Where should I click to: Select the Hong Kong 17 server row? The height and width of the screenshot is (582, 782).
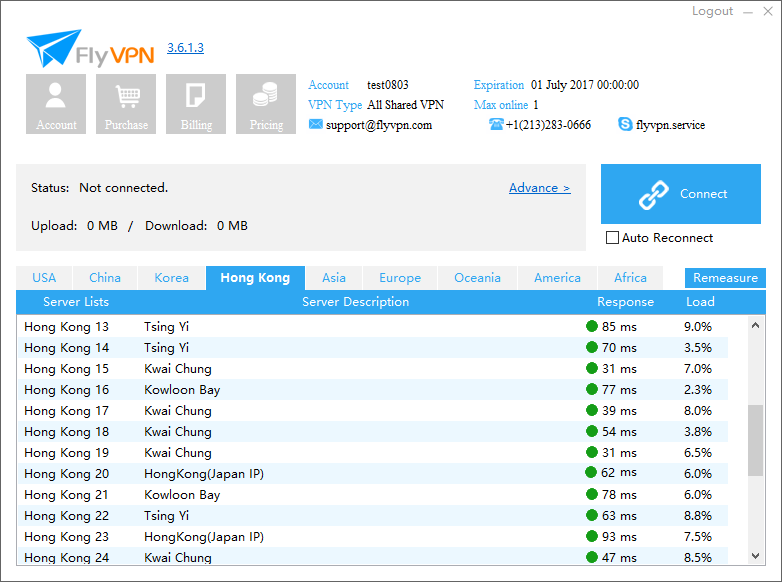pyautogui.click(x=372, y=410)
